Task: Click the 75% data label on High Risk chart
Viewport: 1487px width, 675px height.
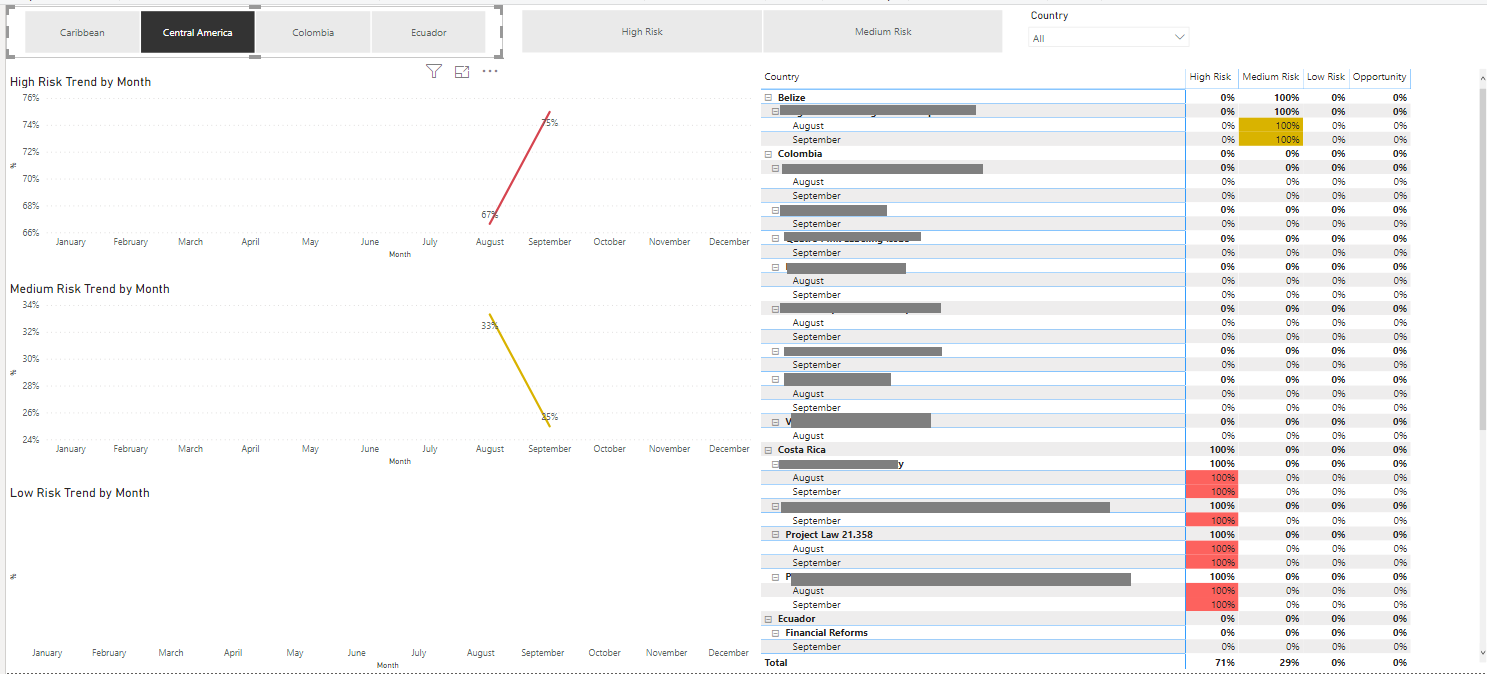Action: pyautogui.click(x=550, y=123)
